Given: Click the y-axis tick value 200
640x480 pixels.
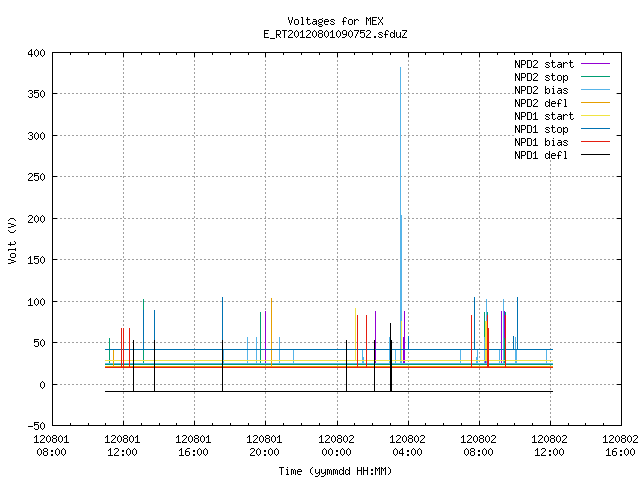Looking at the screenshot, I should pos(36,219).
